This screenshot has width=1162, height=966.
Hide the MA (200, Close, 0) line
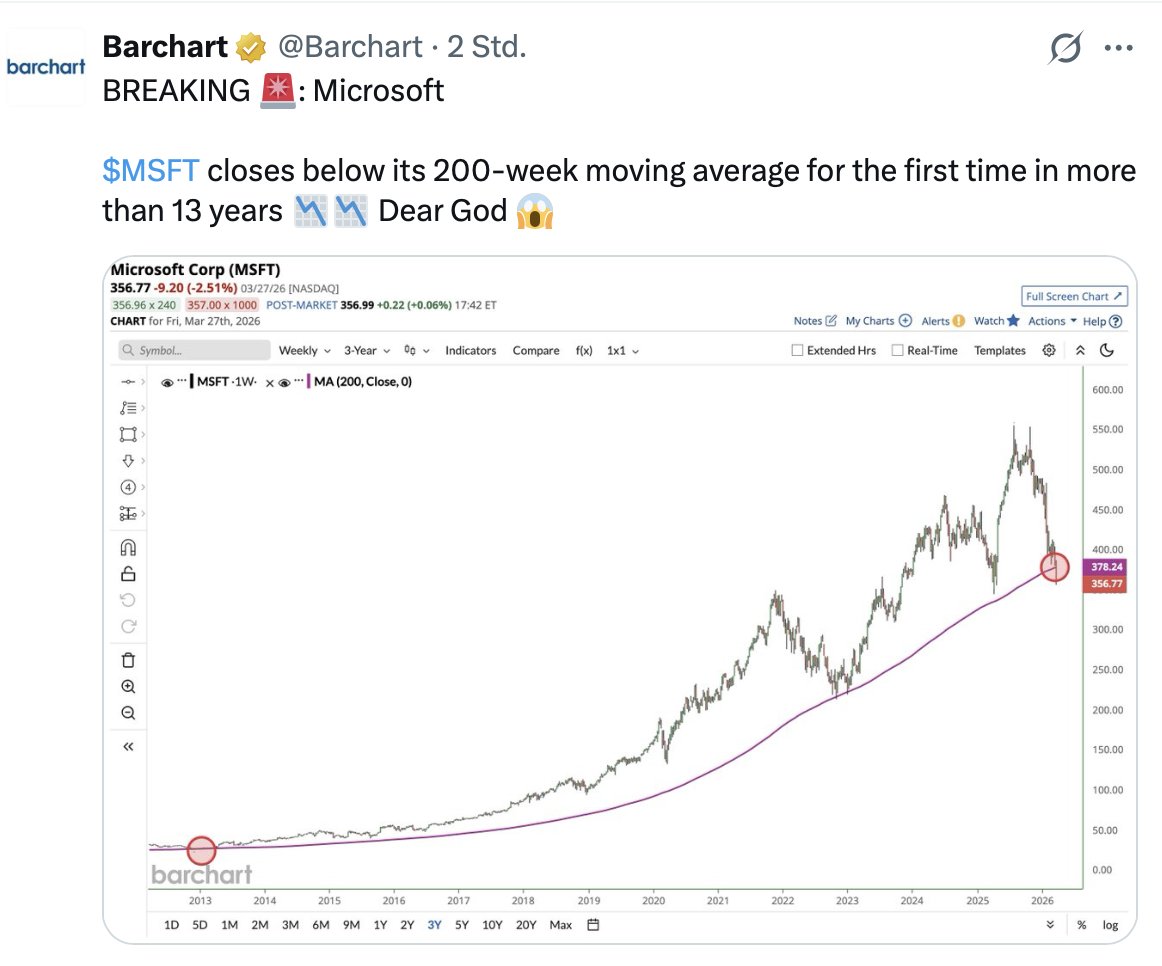point(285,382)
